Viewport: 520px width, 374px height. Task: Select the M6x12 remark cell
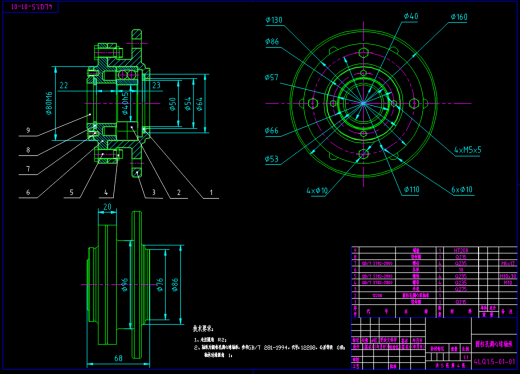click(x=508, y=263)
